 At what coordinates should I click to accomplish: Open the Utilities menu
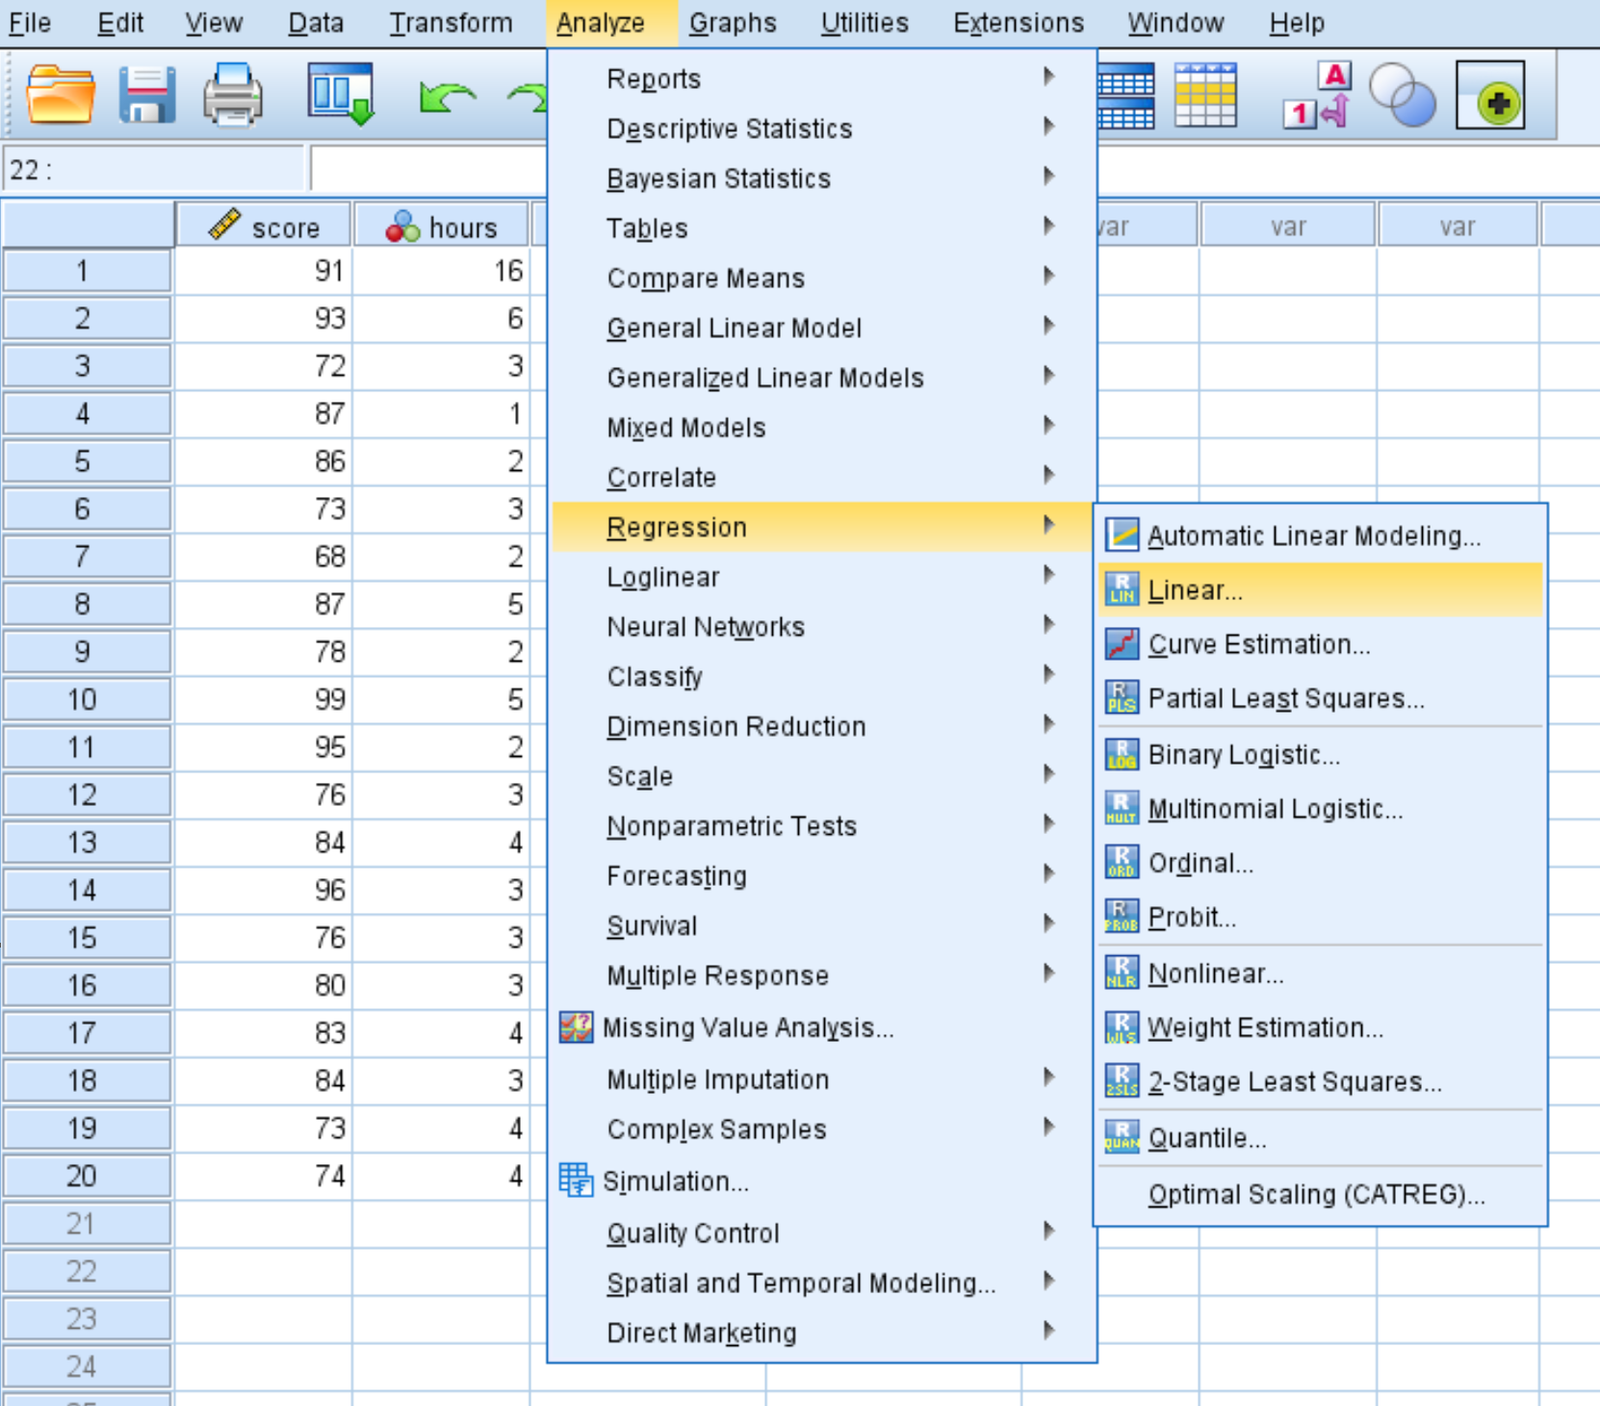click(x=865, y=22)
